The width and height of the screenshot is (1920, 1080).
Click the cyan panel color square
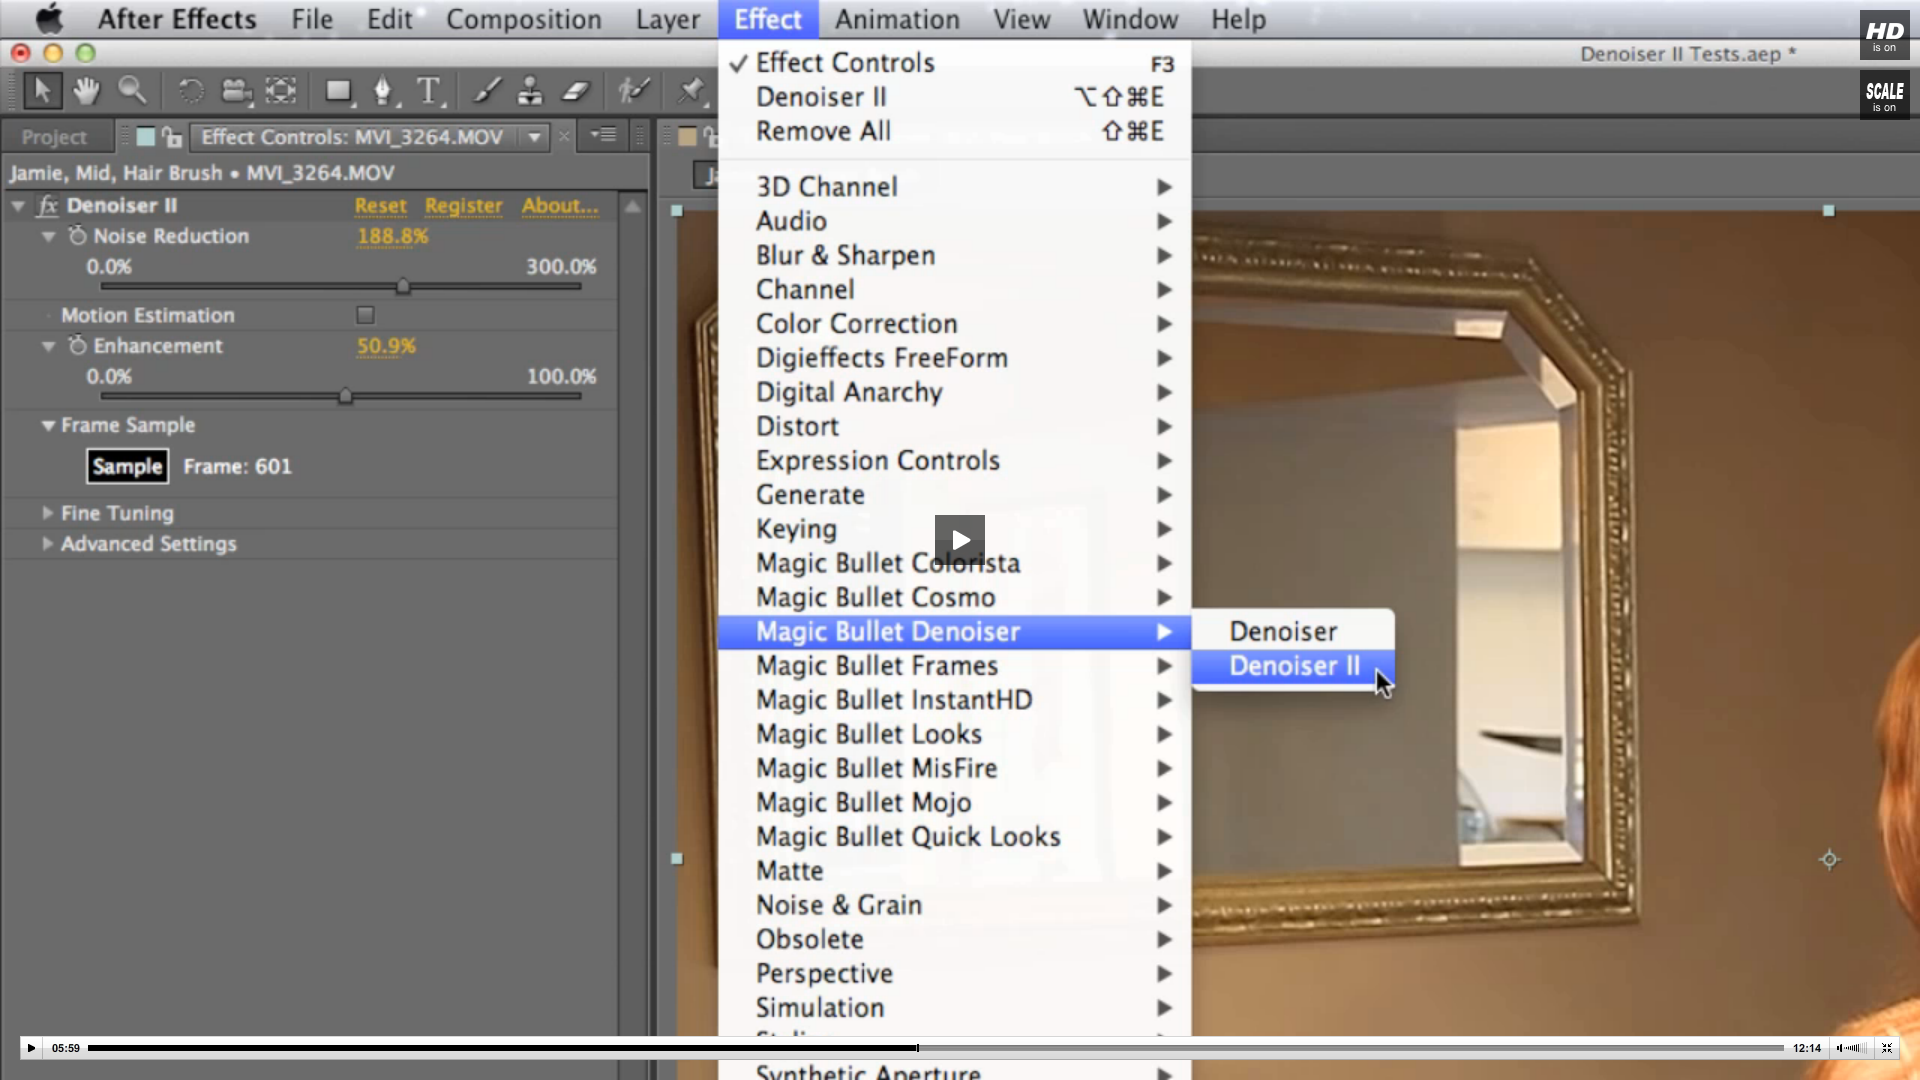(146, 137)
